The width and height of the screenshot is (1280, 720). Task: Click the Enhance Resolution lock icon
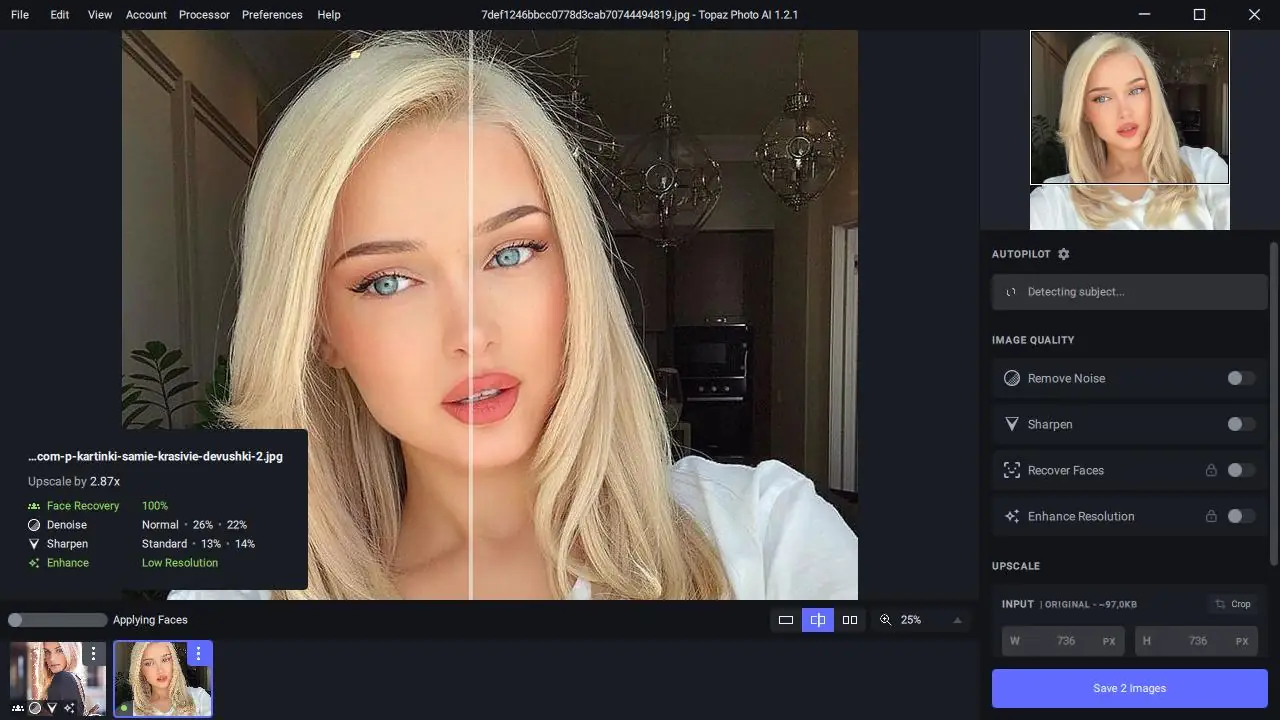click(1211, 516)
